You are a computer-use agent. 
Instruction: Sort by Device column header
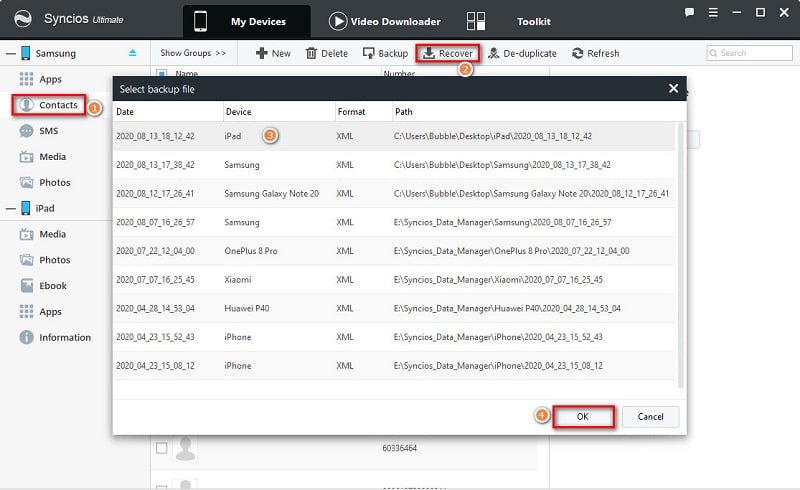[x=279, y=112]
